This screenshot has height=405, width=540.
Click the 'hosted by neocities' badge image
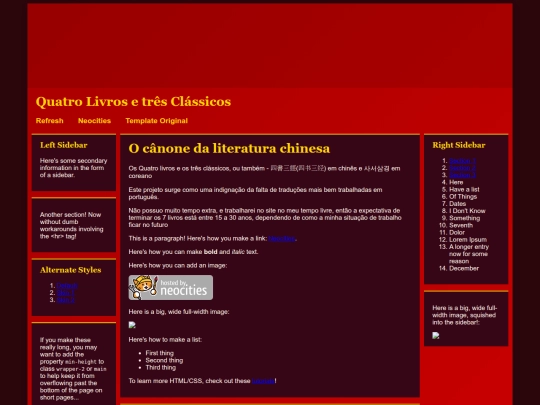[171, 288]
